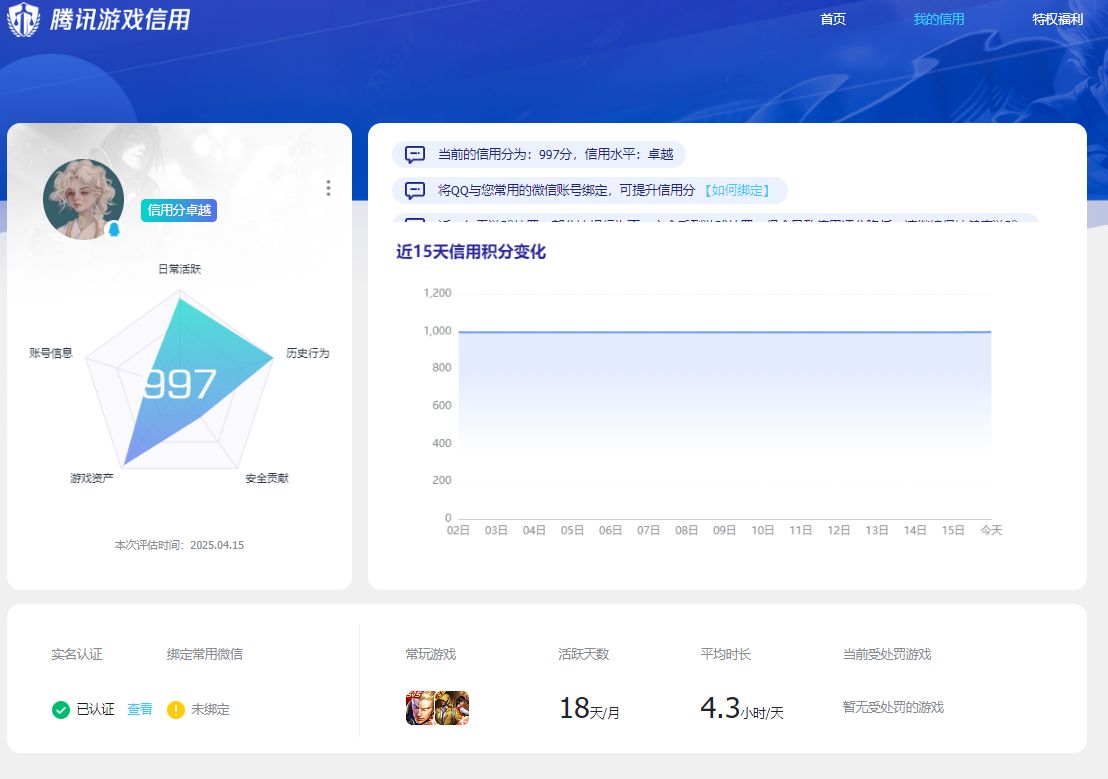Click the 1,200 value on chart y-axis
Viewport: 1108px width, 779px height.
click(x=437, y=293)
